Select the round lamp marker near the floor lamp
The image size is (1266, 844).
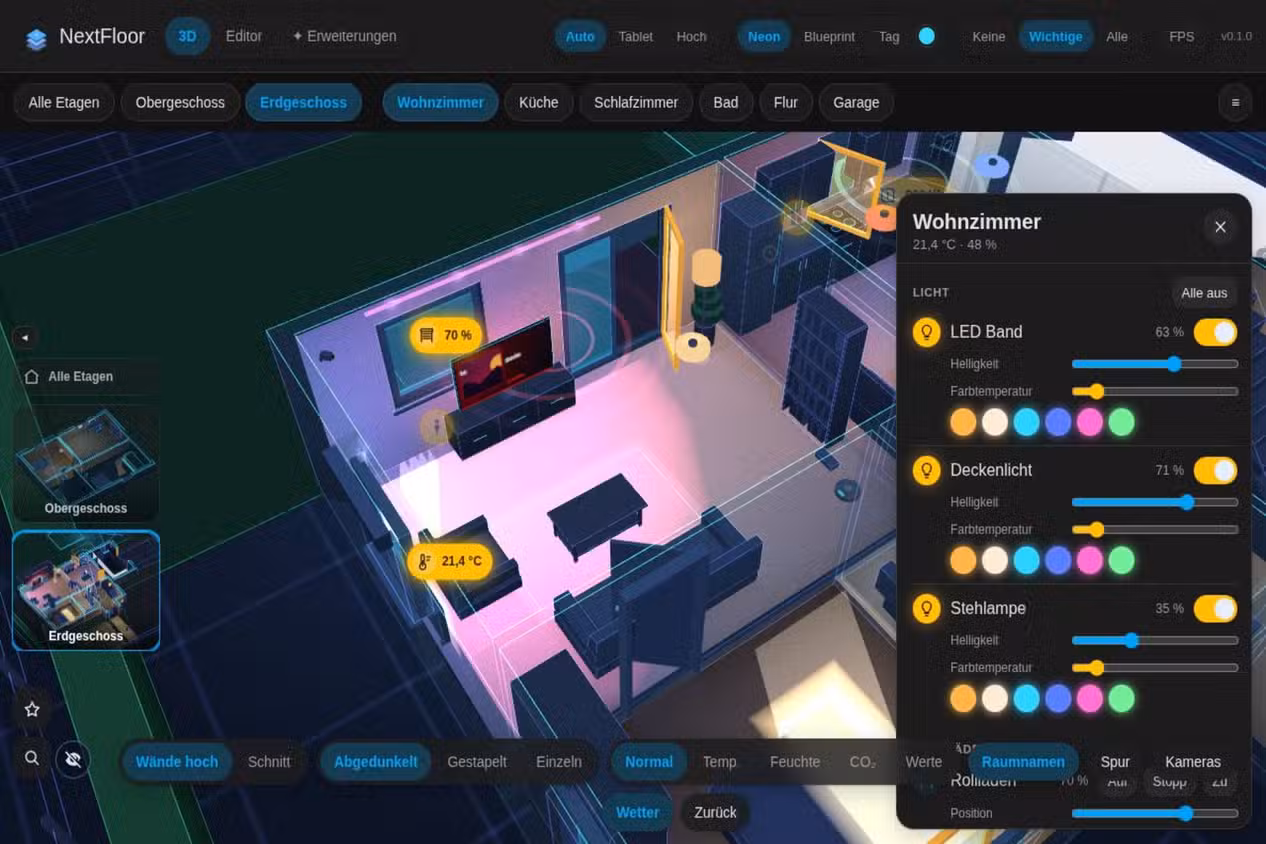click(x=692, y=346)
